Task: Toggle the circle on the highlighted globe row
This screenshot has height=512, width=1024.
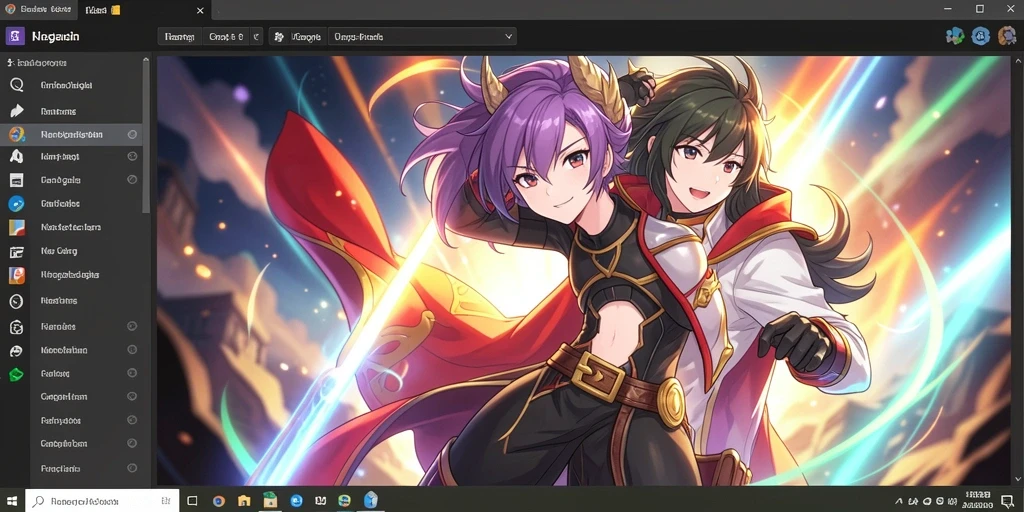Action: pos(132,135)
